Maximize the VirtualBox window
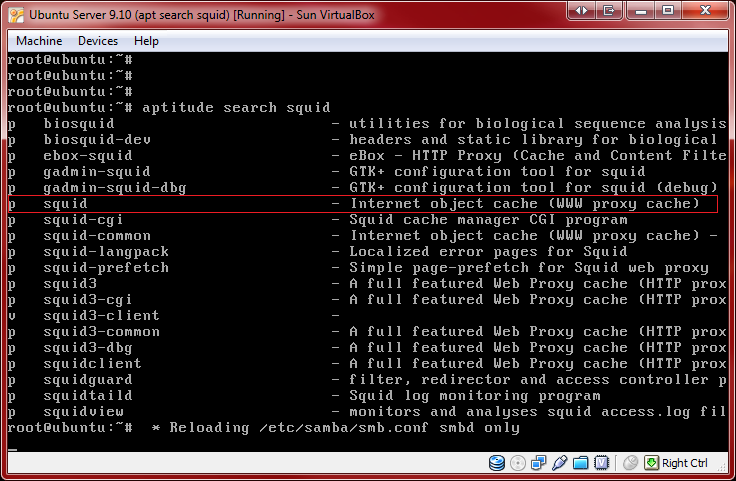The width and height of the screenshot is (736, 481). (668, 10)
